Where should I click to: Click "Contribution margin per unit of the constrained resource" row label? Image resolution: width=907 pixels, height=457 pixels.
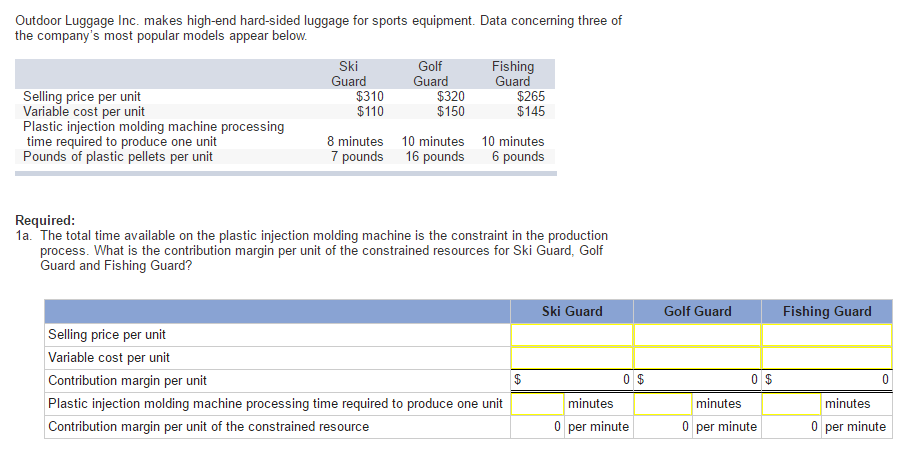pos(208,427)
